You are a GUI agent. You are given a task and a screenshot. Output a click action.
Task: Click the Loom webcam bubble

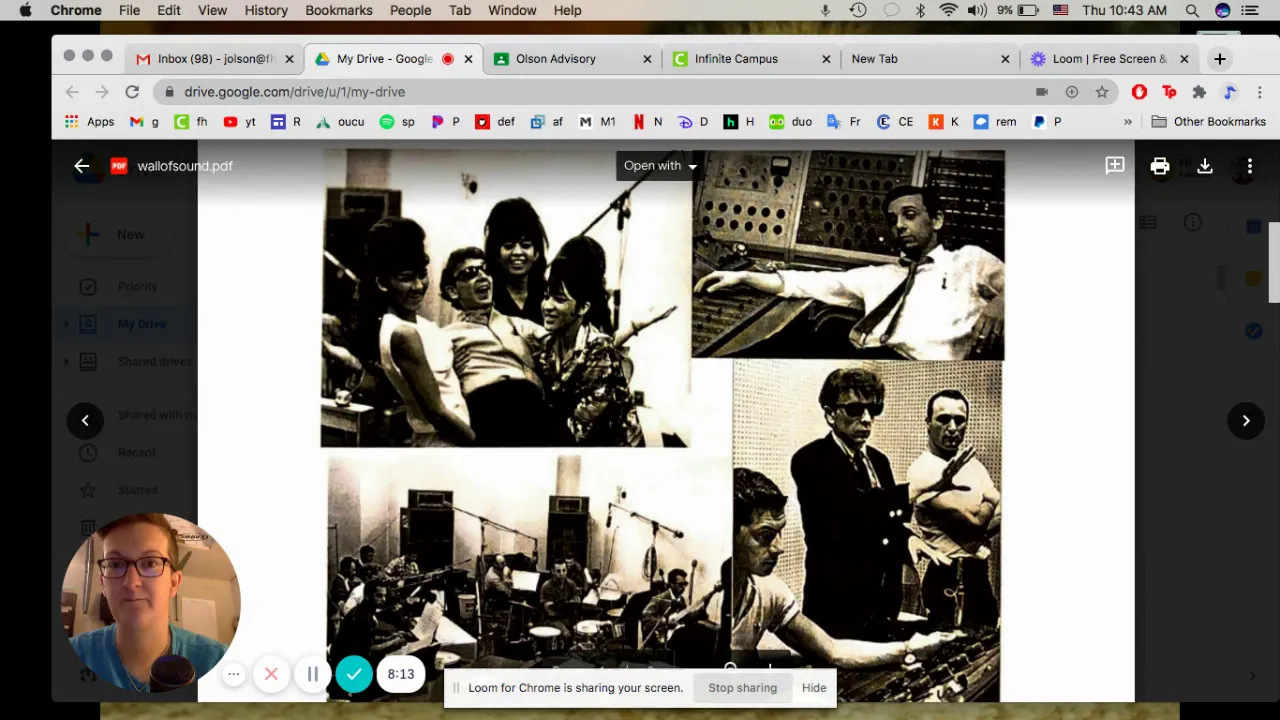(x=150, y=602)
